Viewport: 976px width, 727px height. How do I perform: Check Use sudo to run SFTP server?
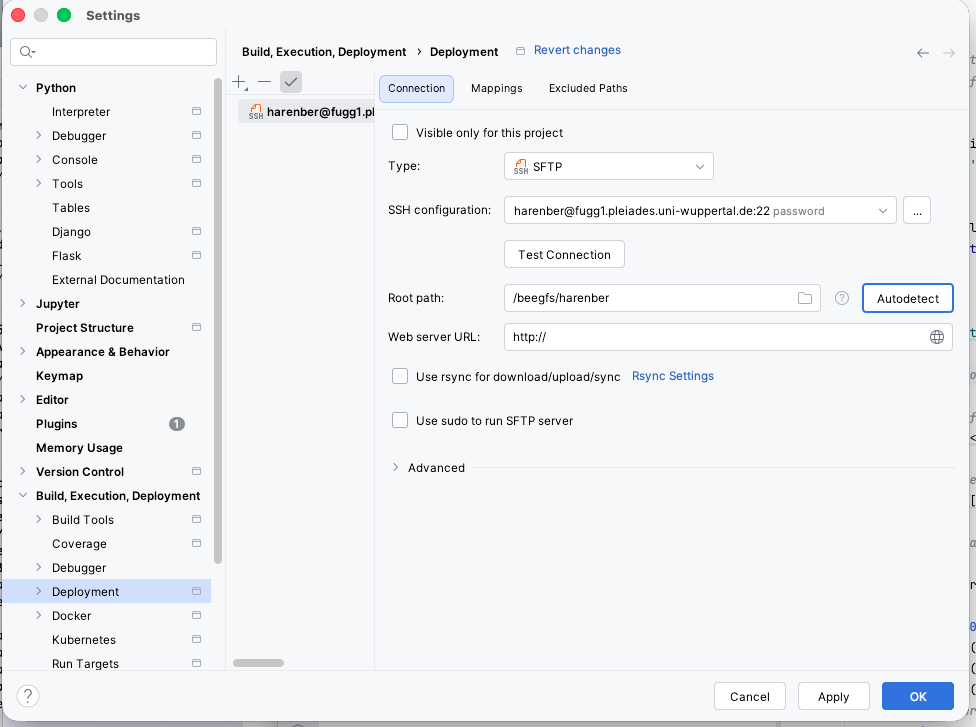click(400, 421)
